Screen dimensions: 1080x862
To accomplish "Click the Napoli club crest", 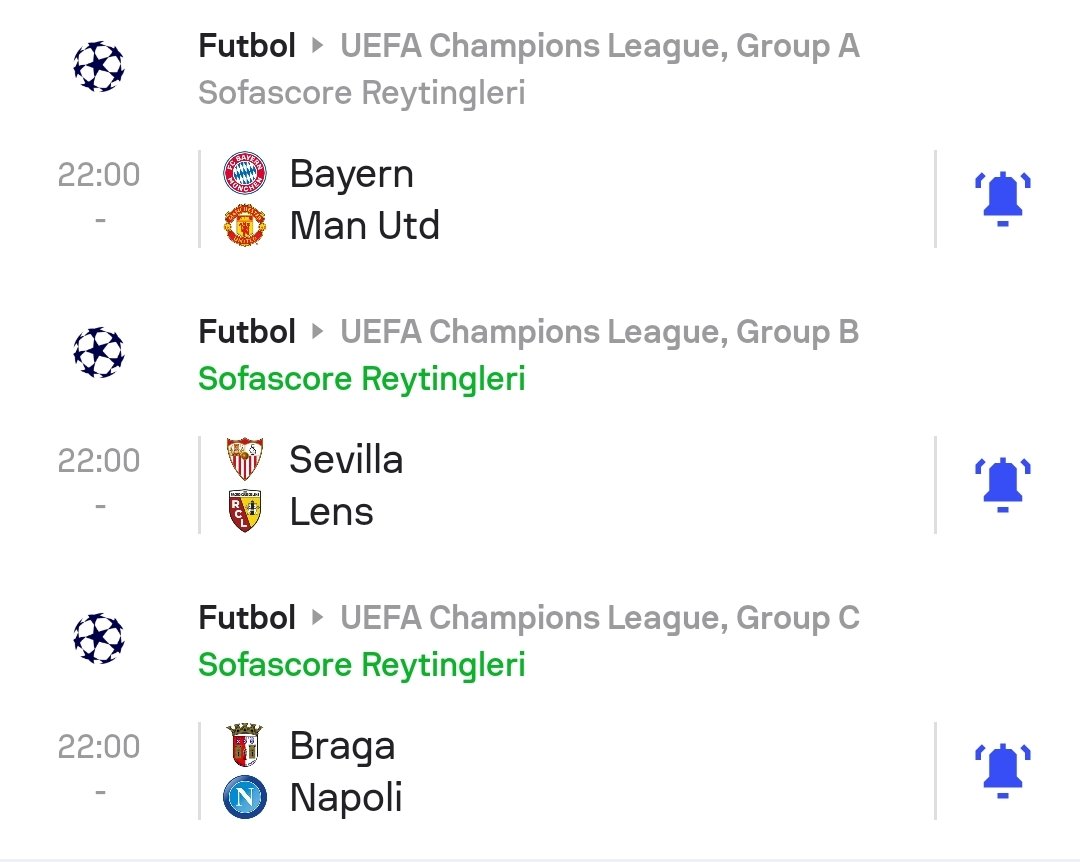I will 244,798.
